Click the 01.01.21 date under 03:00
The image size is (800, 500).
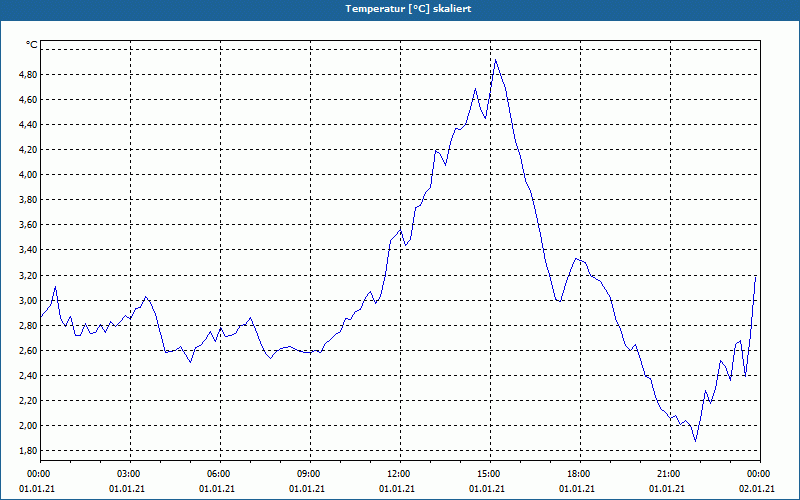[127, 489]
